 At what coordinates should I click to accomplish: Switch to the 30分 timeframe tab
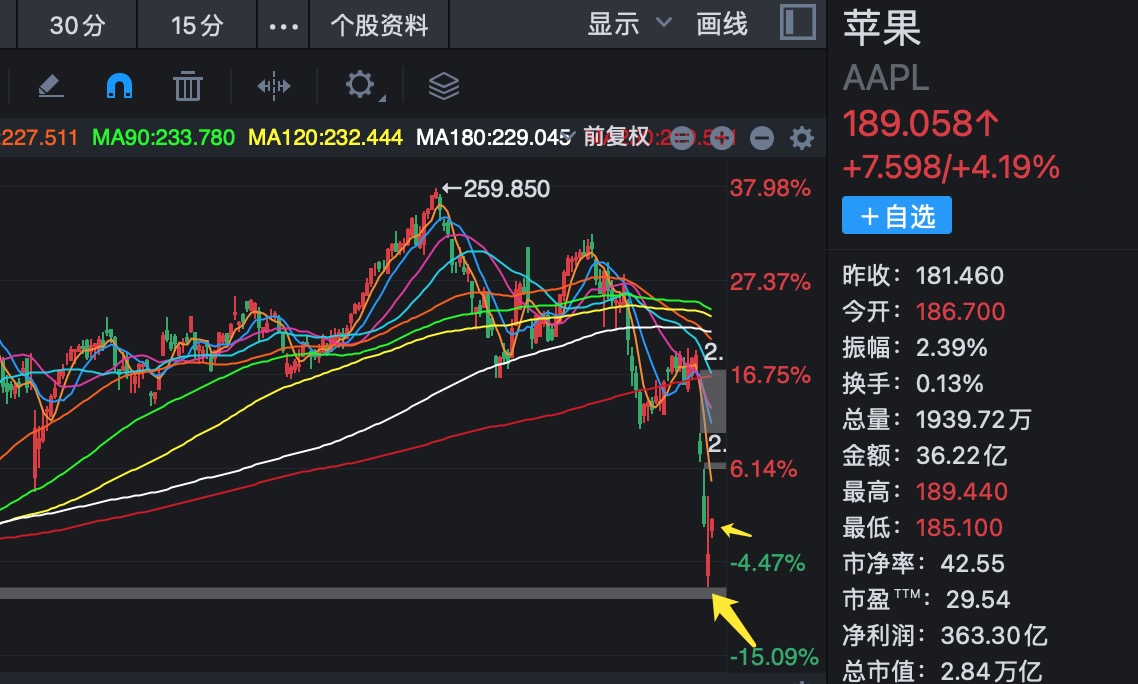[78, 25]
